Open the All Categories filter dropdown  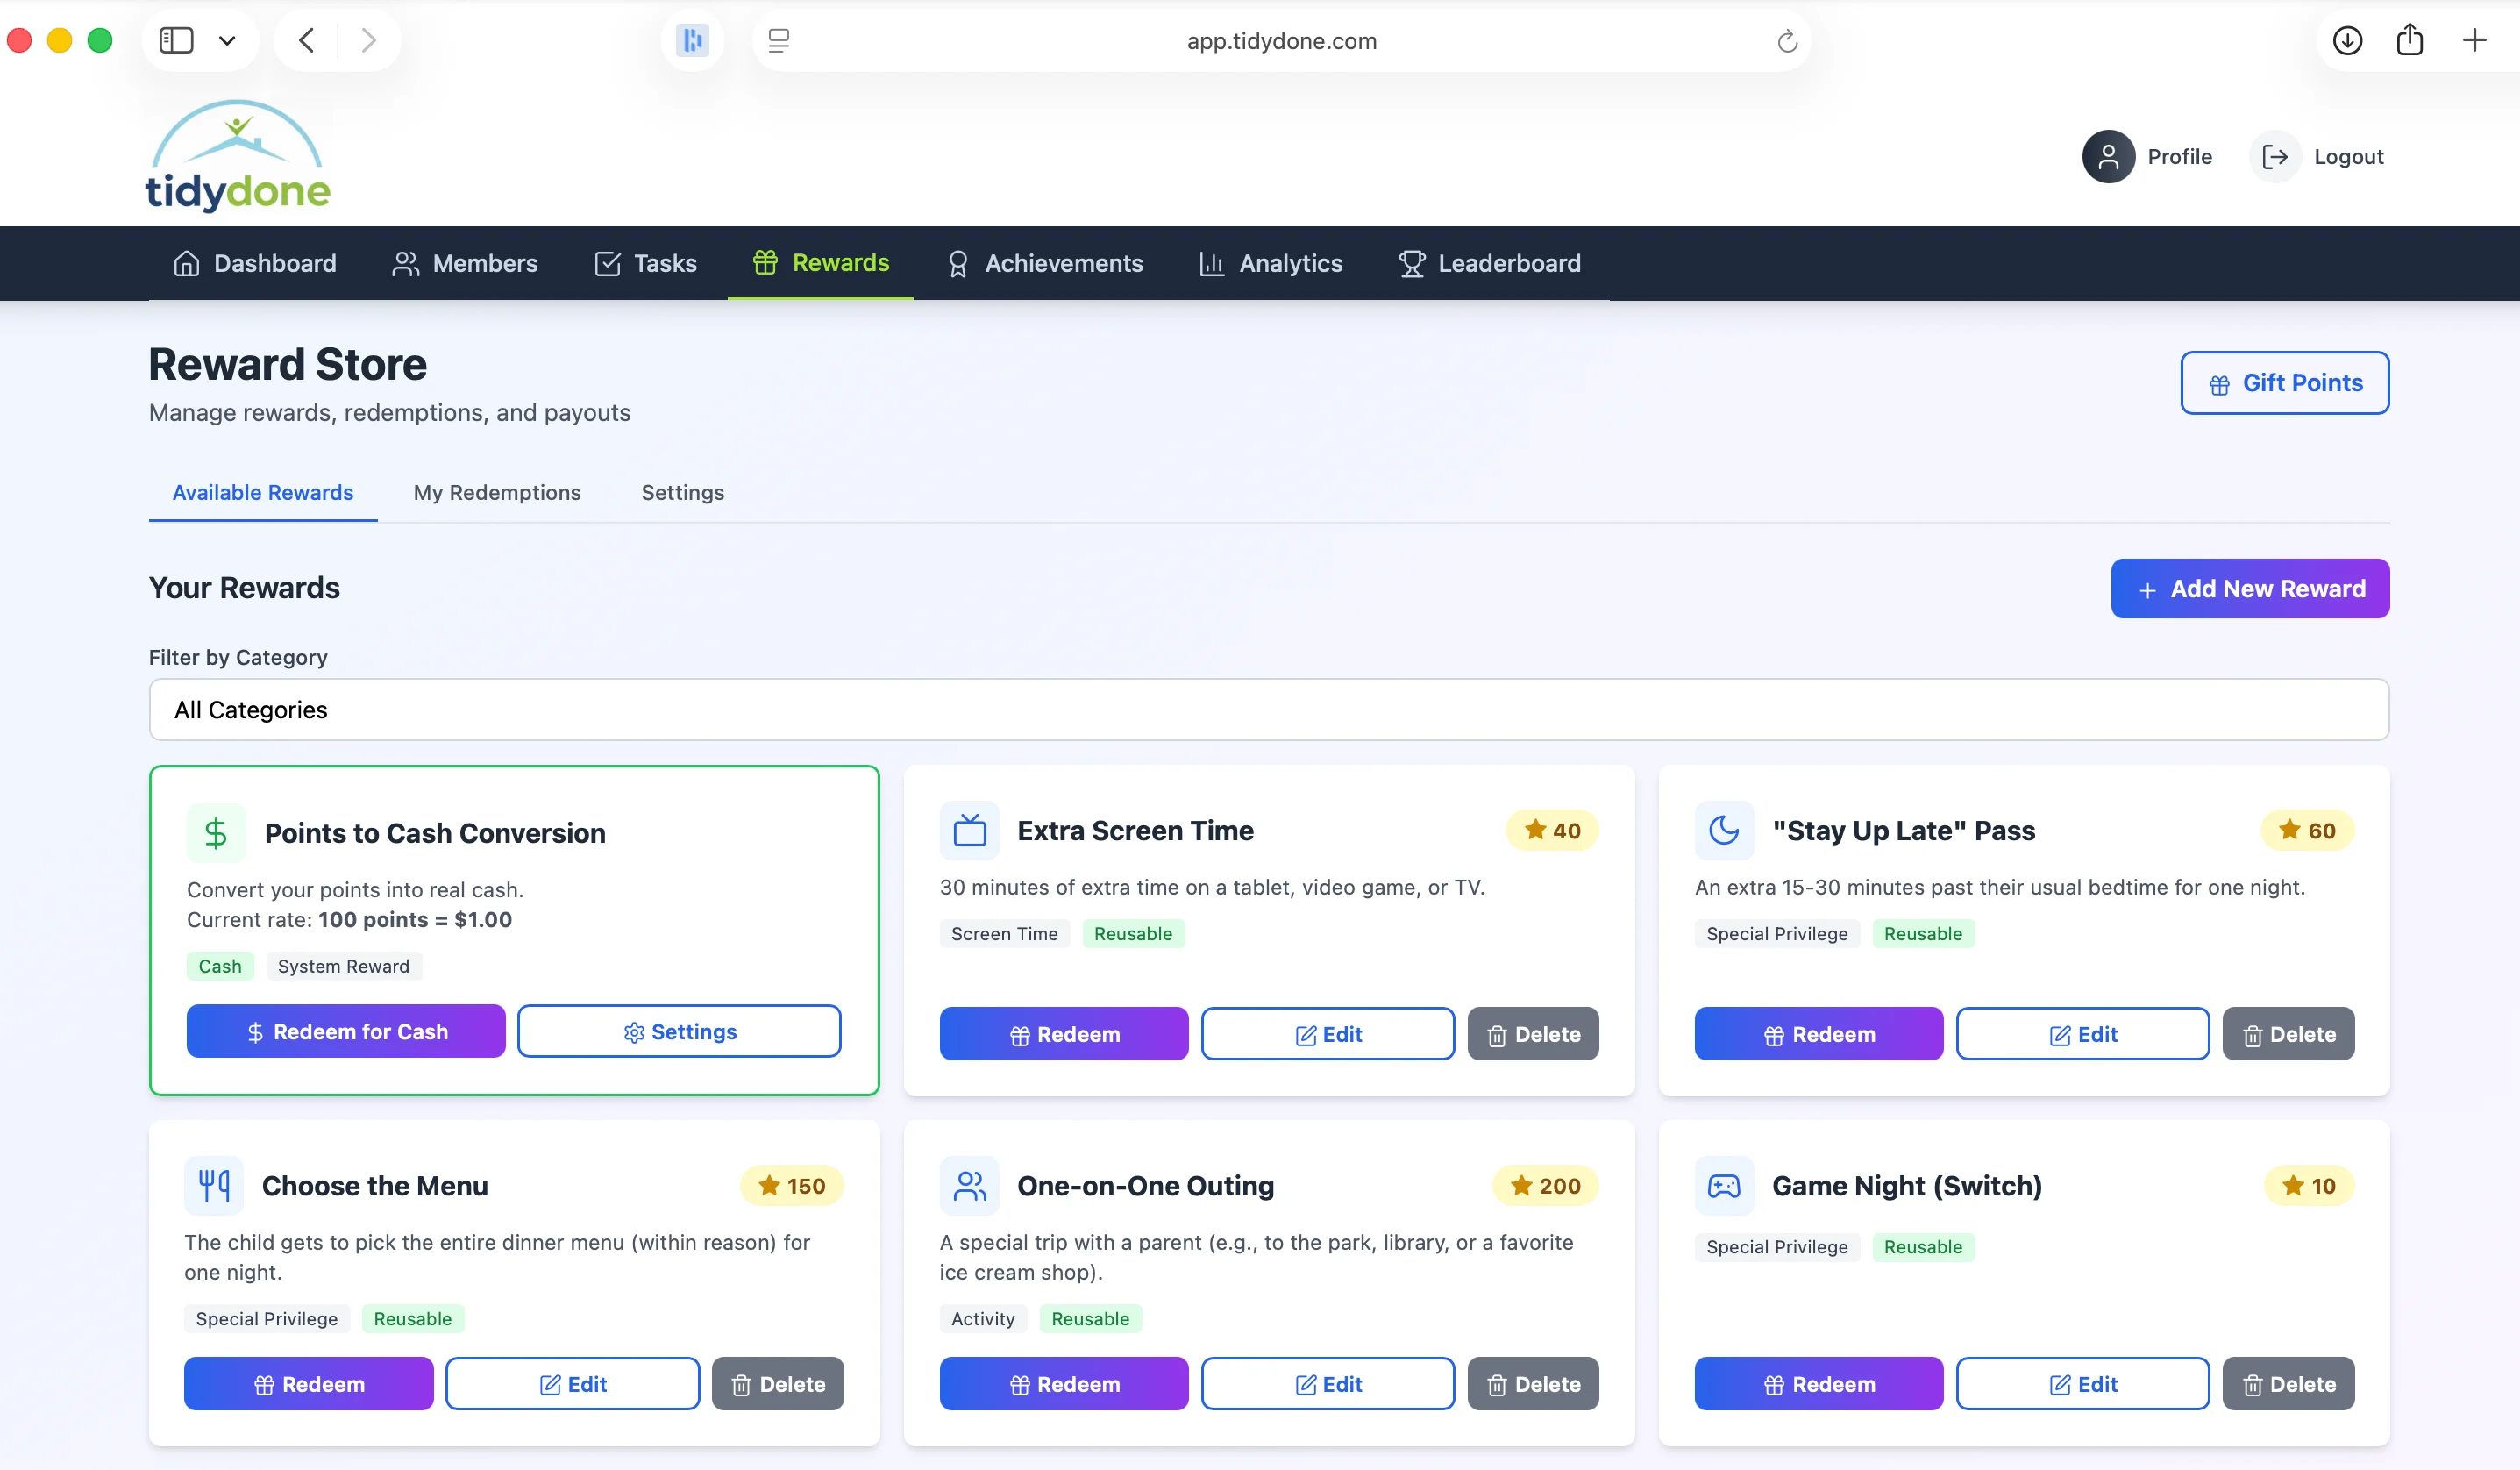pyautogui.click(x=1268, y=710)
